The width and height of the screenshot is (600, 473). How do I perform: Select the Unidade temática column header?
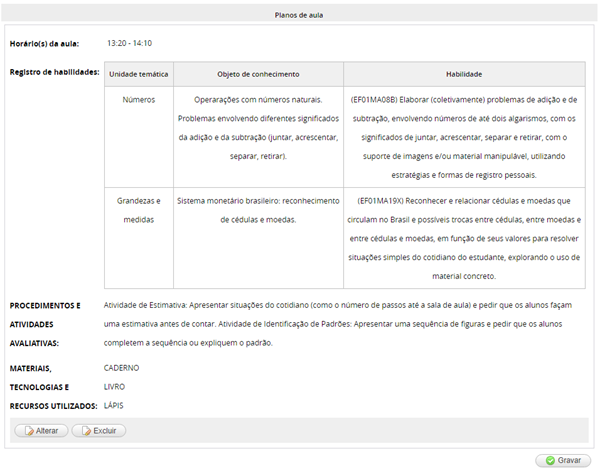tap(139, 74)
